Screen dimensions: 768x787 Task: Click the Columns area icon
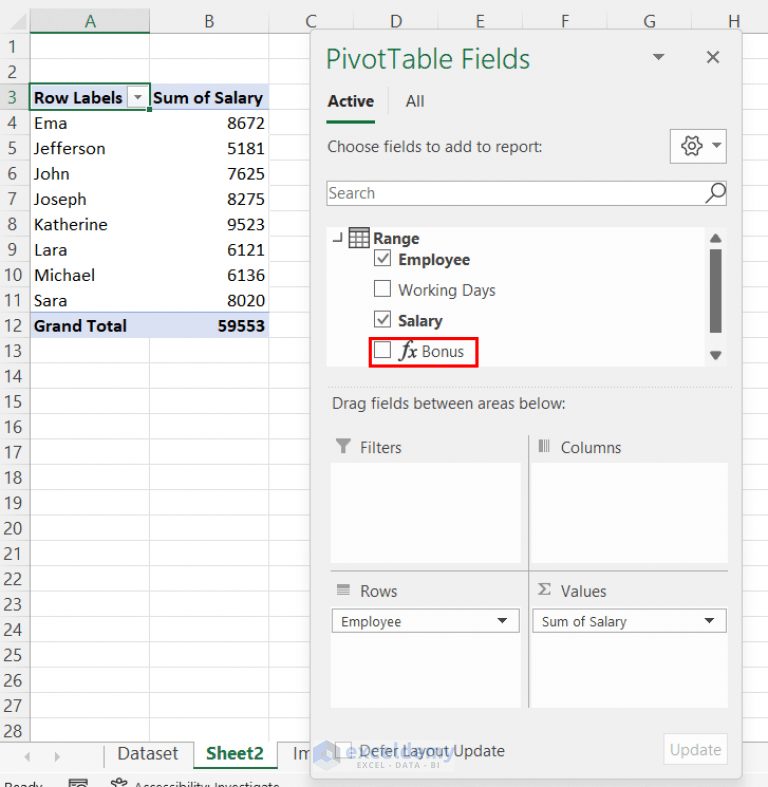[x=544, y=446]
